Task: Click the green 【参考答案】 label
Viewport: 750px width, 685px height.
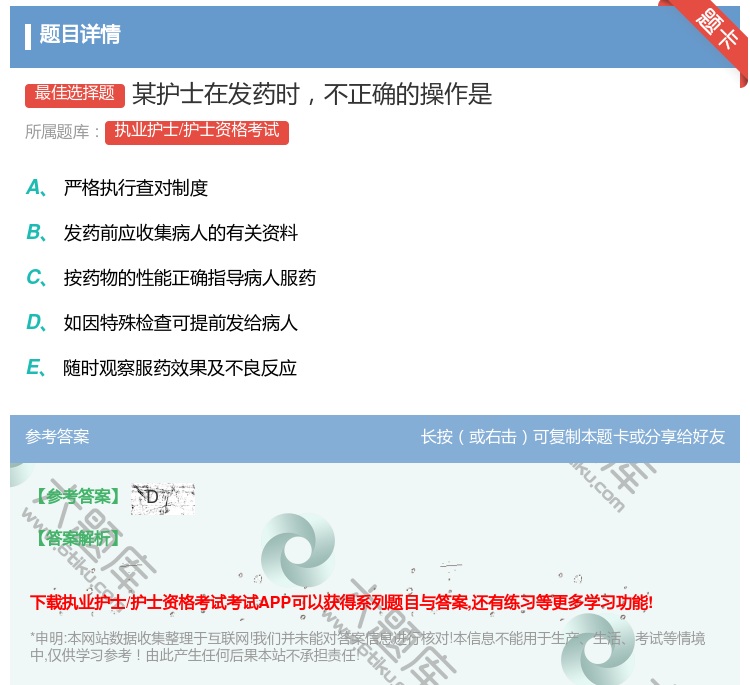Action: pos(79,497)
